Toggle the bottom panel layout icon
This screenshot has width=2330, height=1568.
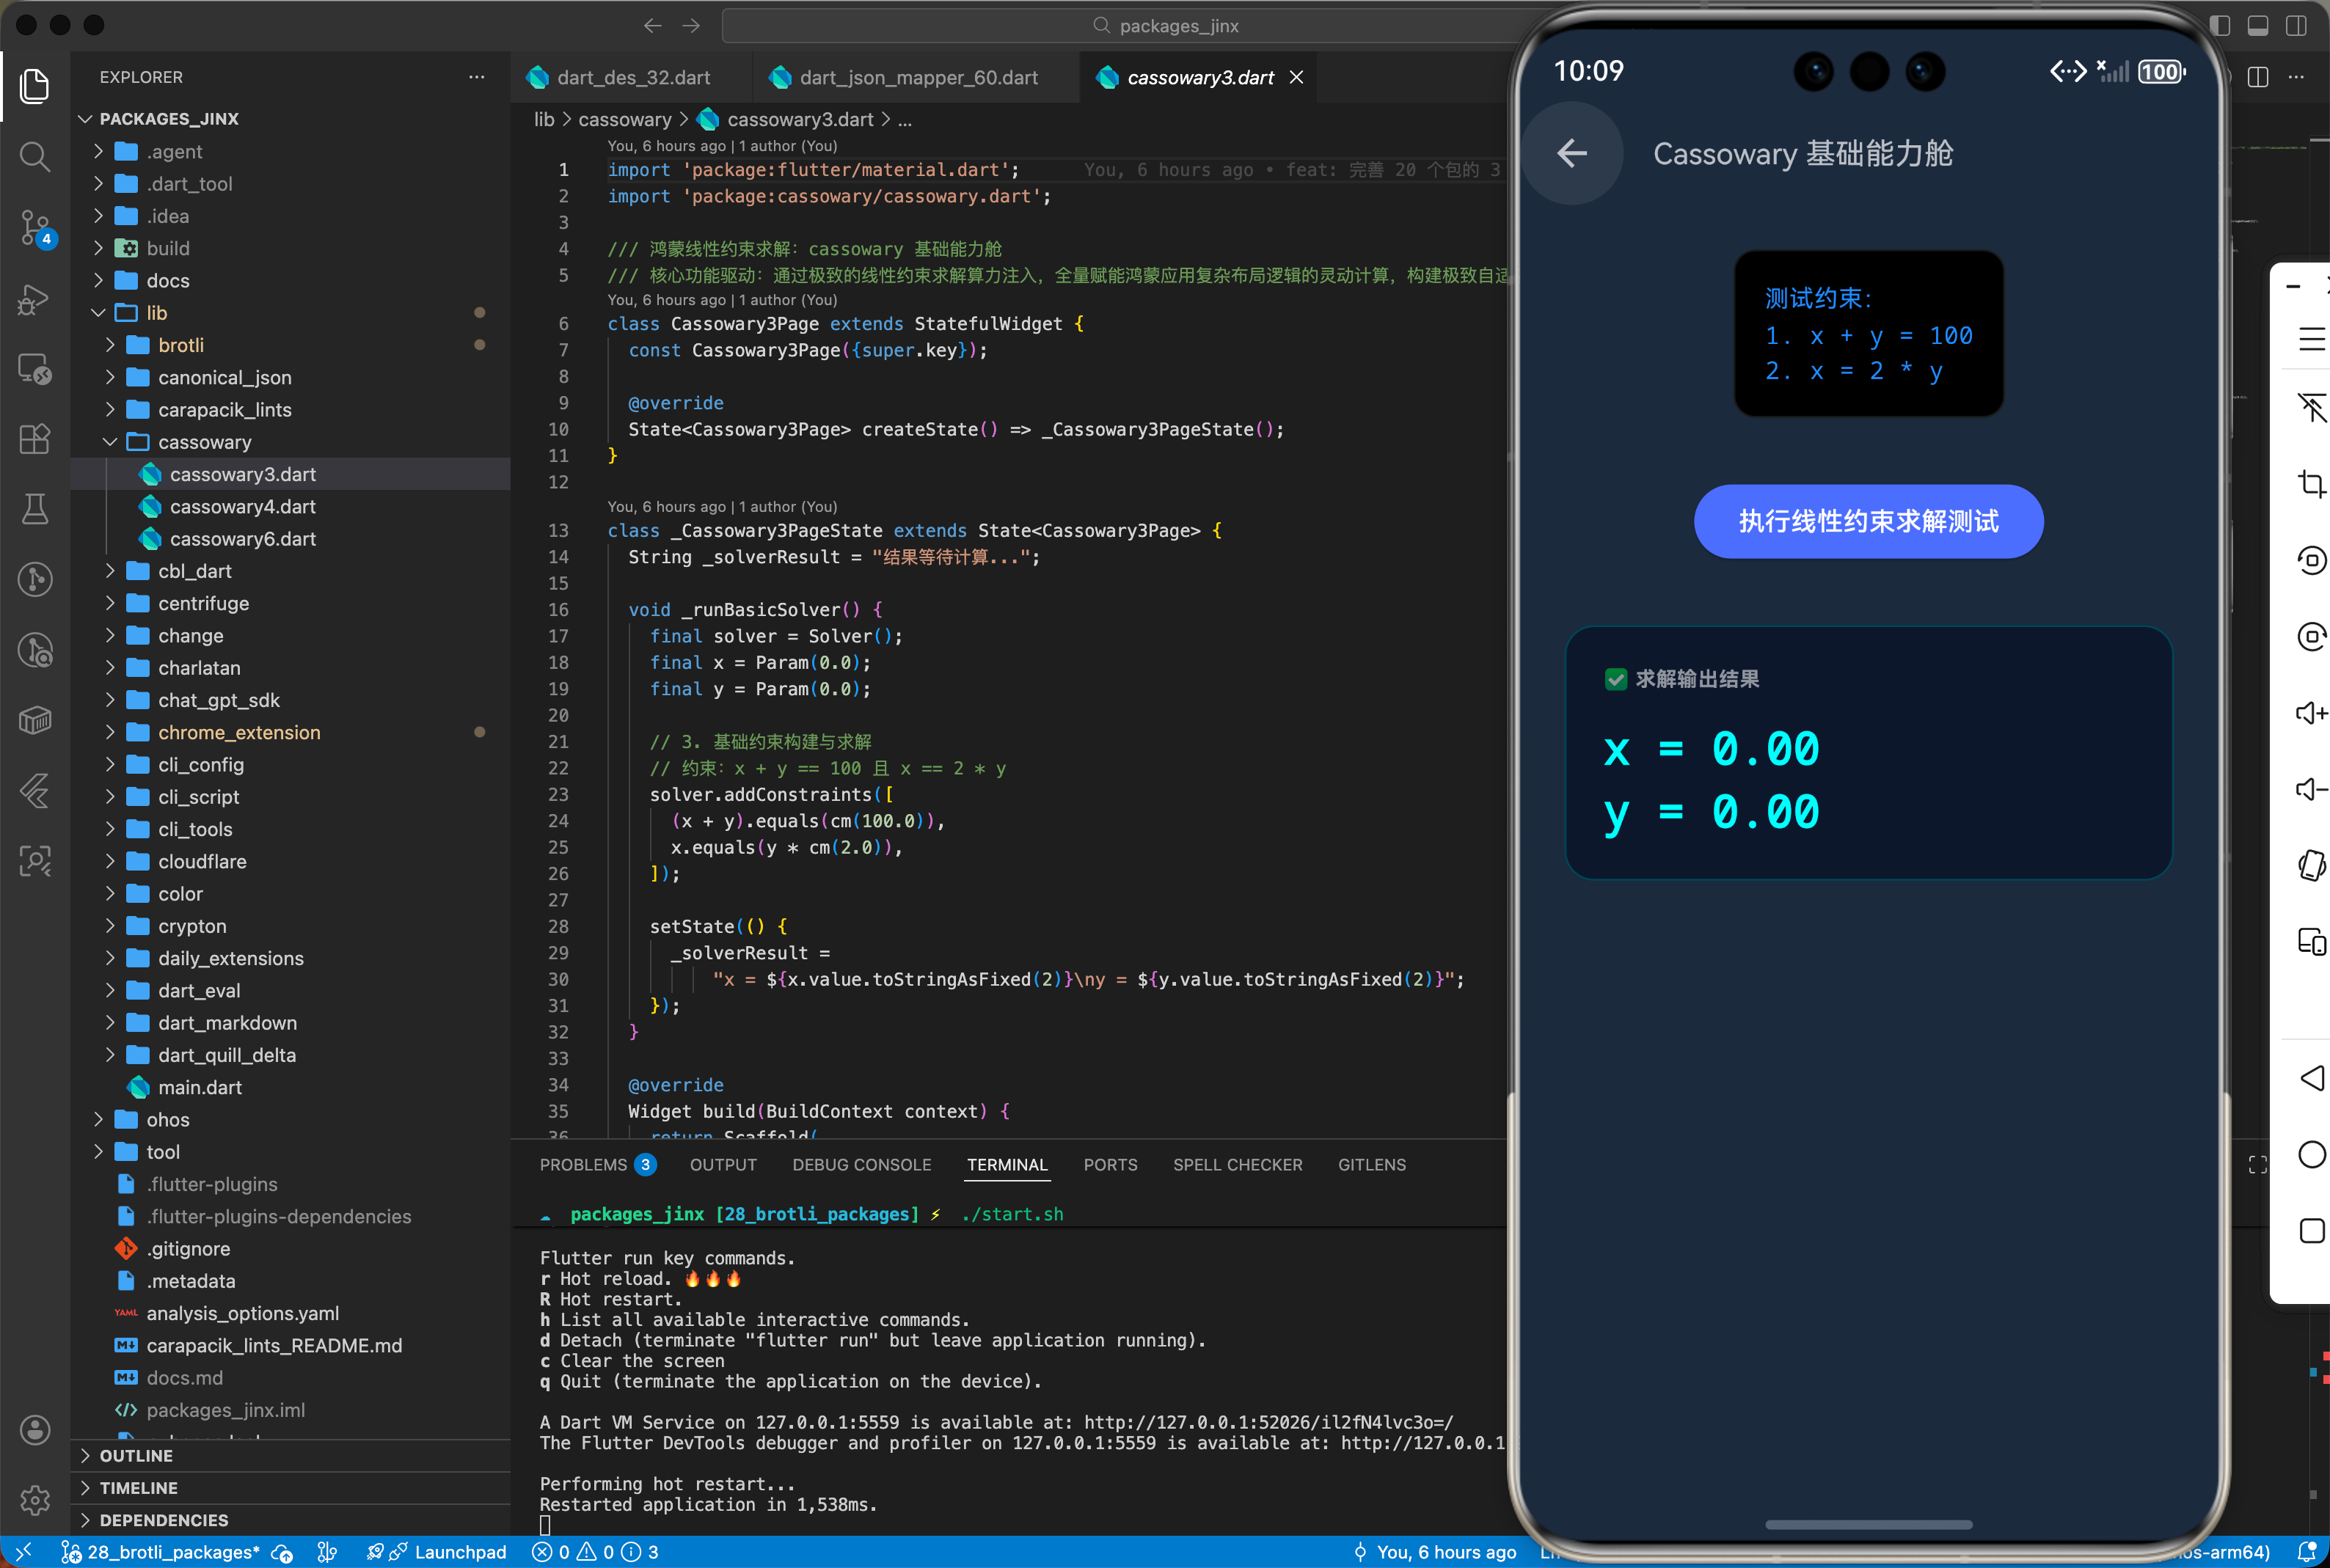pyautogui.click(x=2257, y=26)
